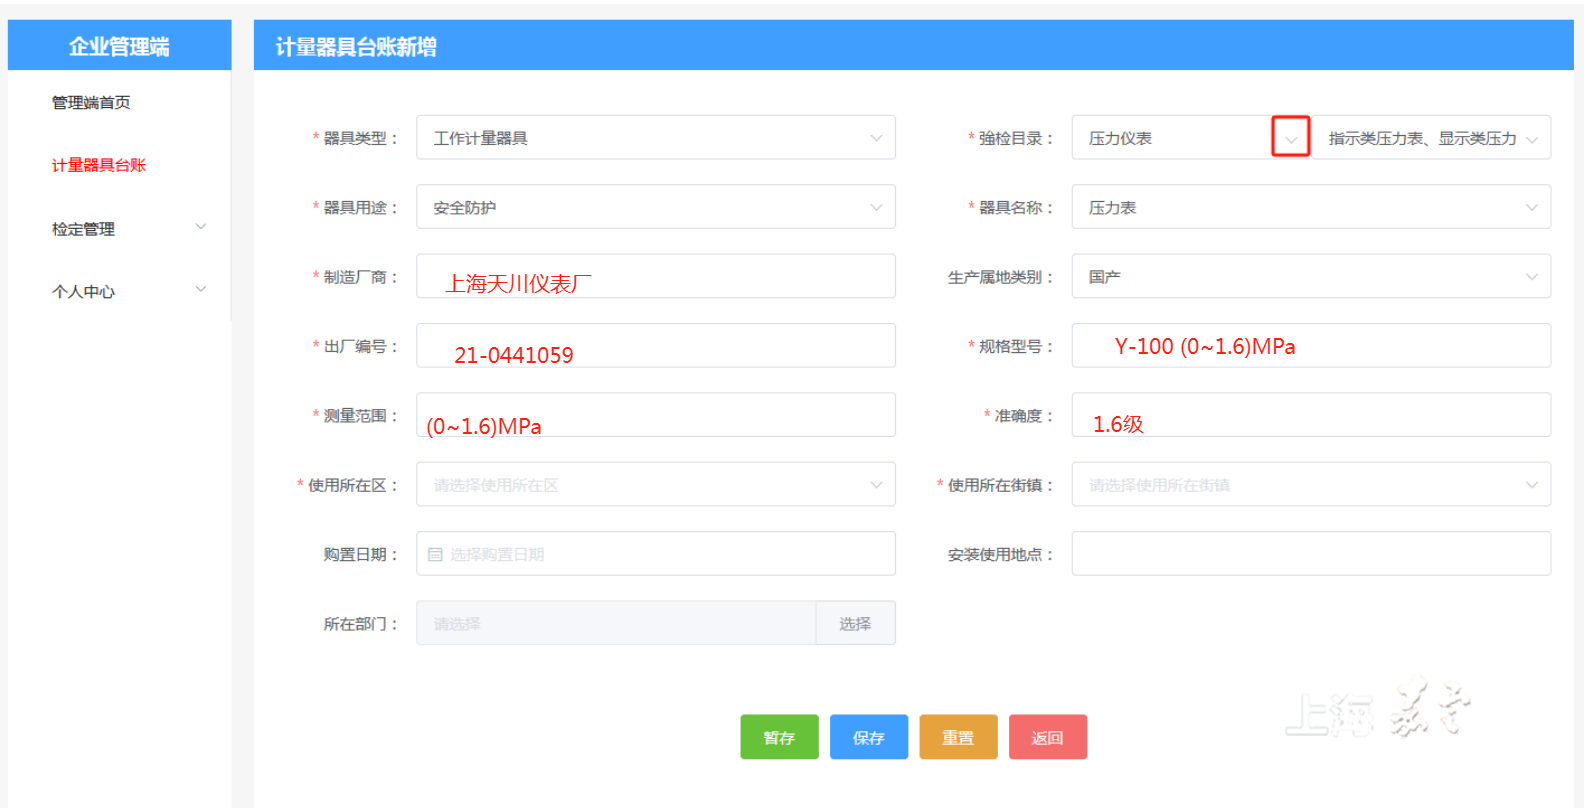Expand 强检目录 压力仪表 dropdown chevron

(x=1290, y=138)
